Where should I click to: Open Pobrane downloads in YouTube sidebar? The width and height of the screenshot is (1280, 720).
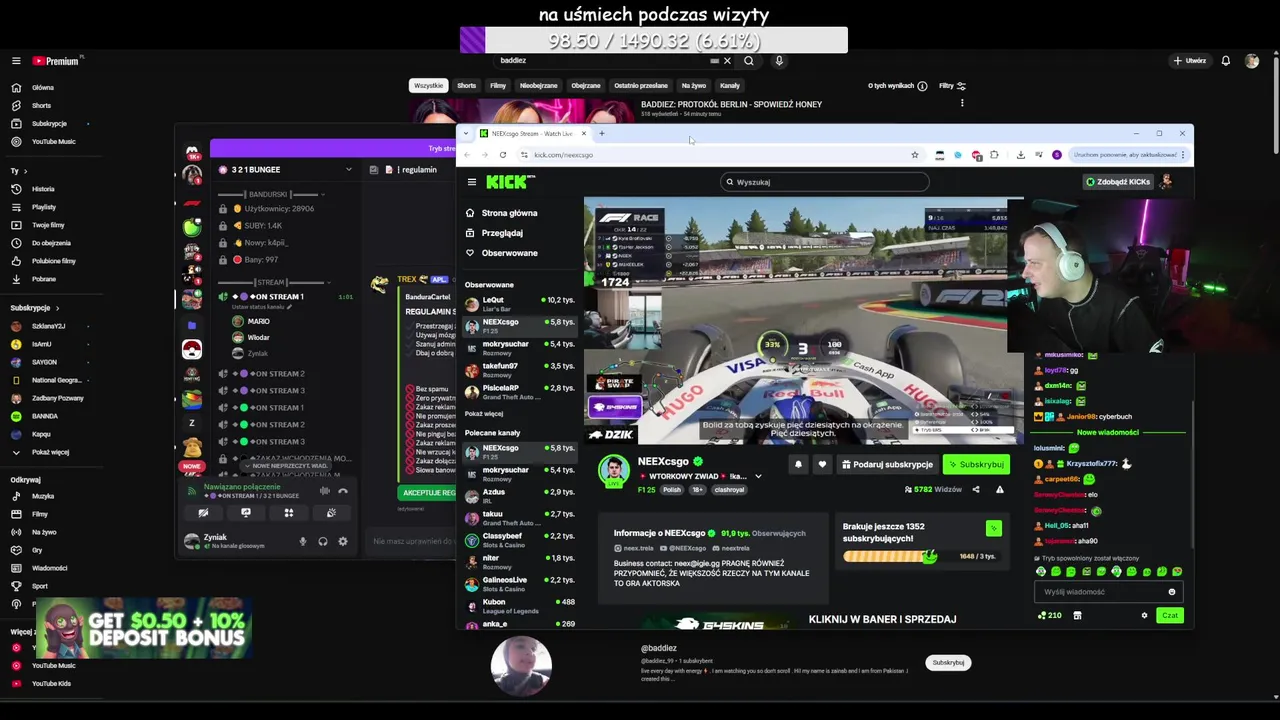(x=44, y=279)
